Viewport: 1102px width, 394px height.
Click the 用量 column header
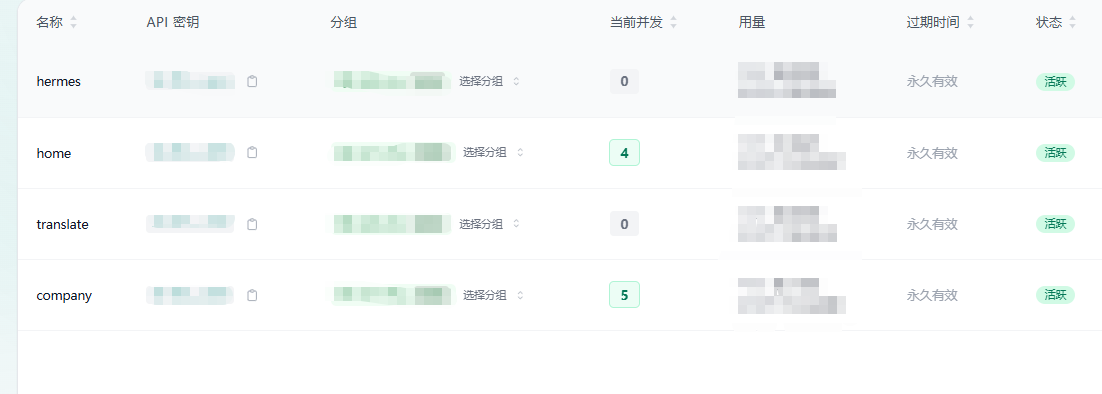pos(751,22)
